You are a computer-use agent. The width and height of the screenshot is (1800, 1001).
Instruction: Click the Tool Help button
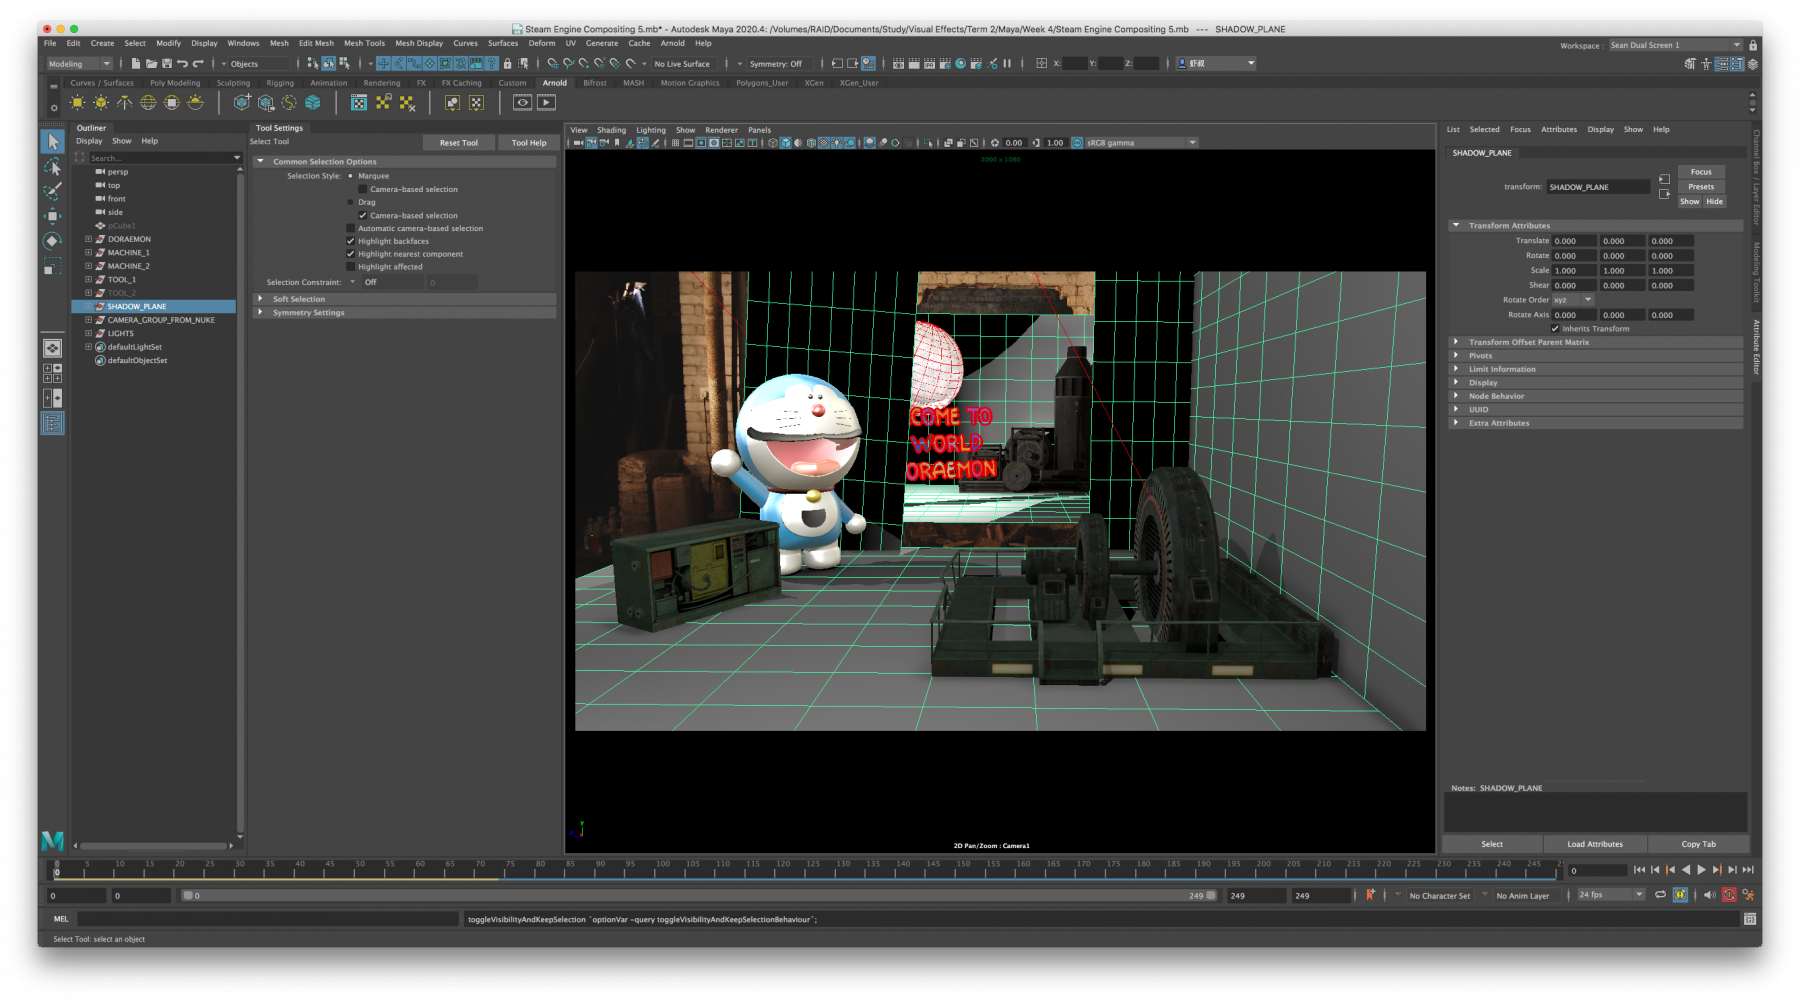(529, 143)
